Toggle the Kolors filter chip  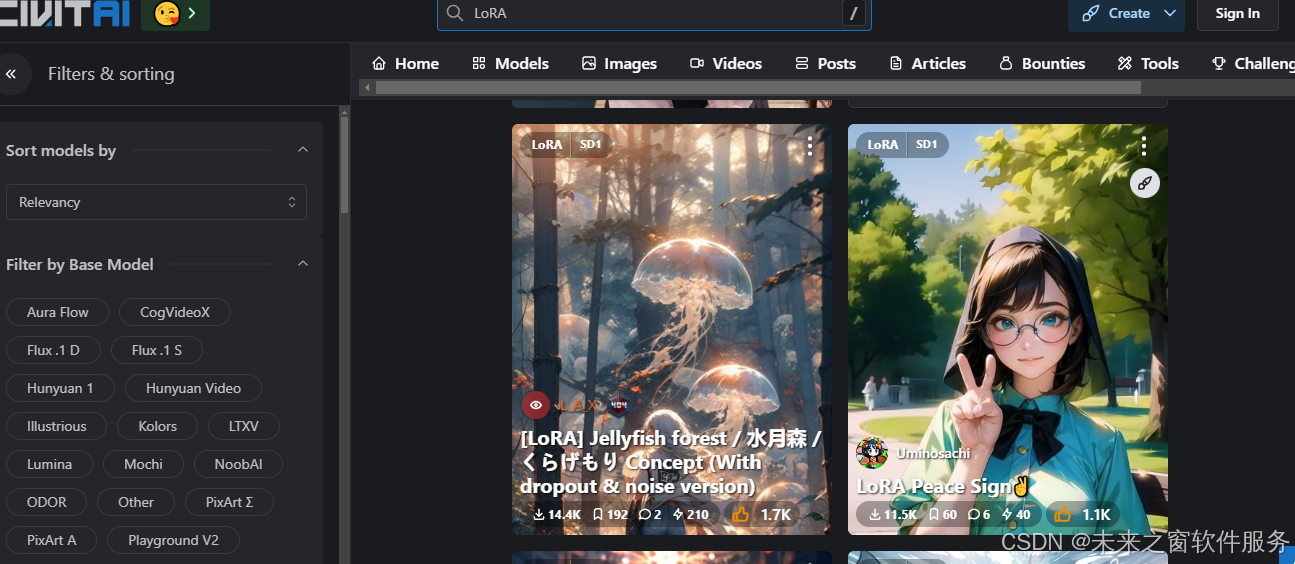158,426
